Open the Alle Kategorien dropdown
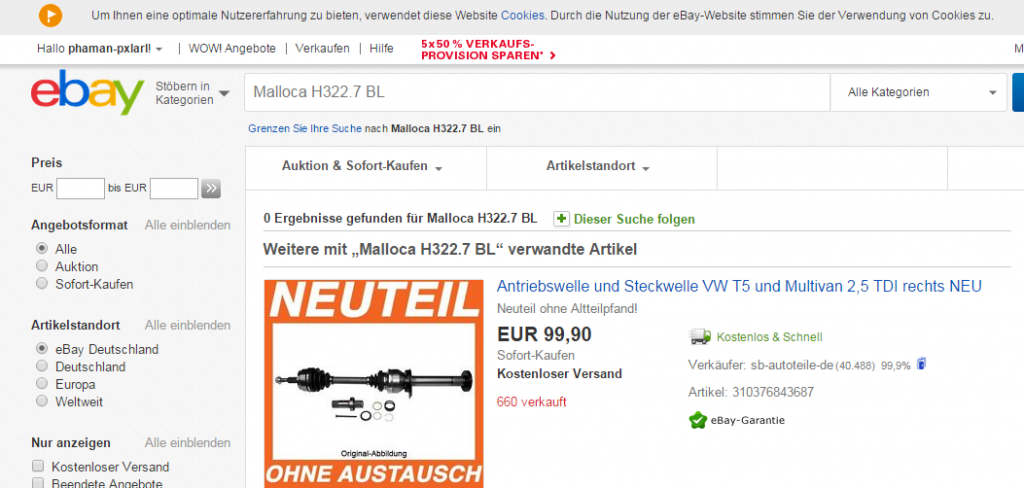This screenshot has width=1024, height=488. (x=918, y=93)
